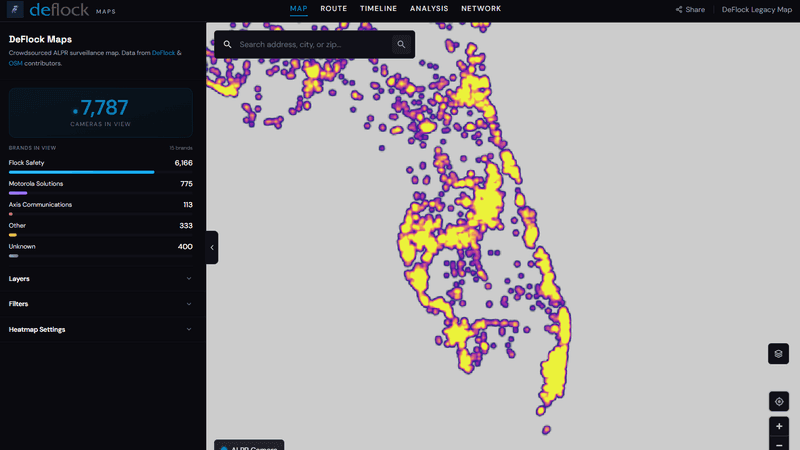
Task: Go to the ANALYSIS tab
Action: tap(429, 9)
